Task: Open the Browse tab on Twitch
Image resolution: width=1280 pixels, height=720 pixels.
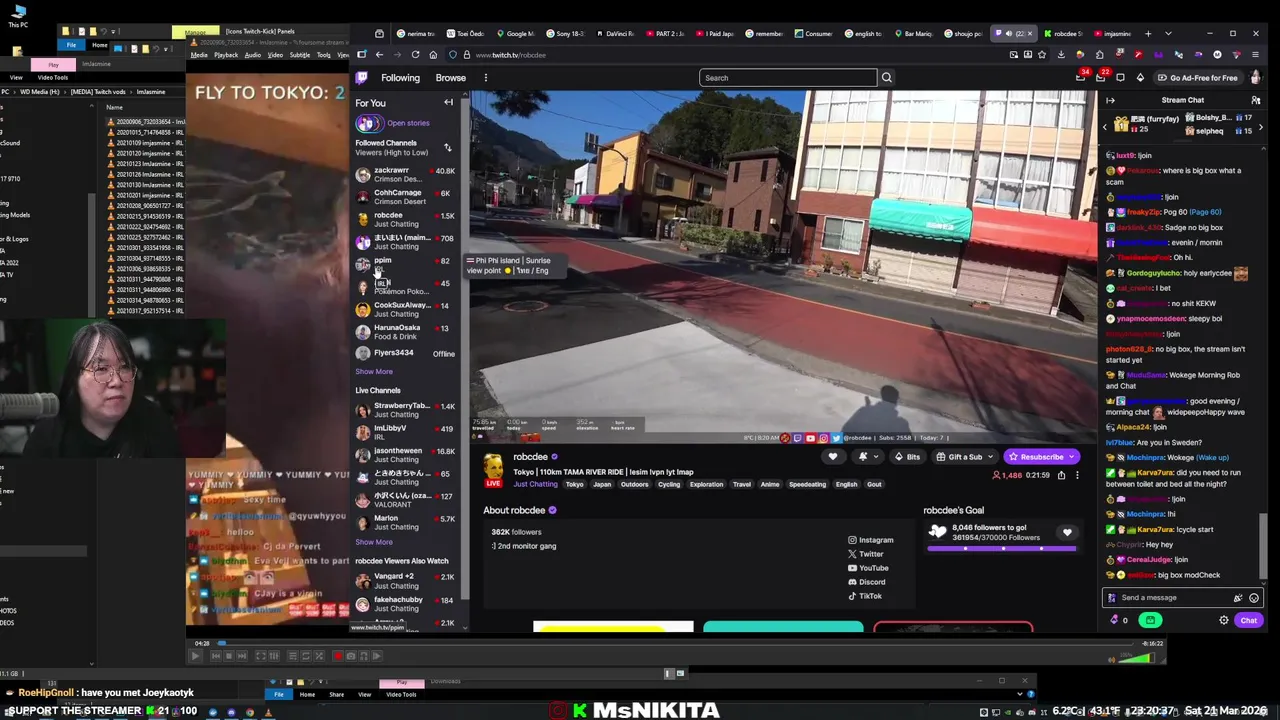Action: [450, 78]
